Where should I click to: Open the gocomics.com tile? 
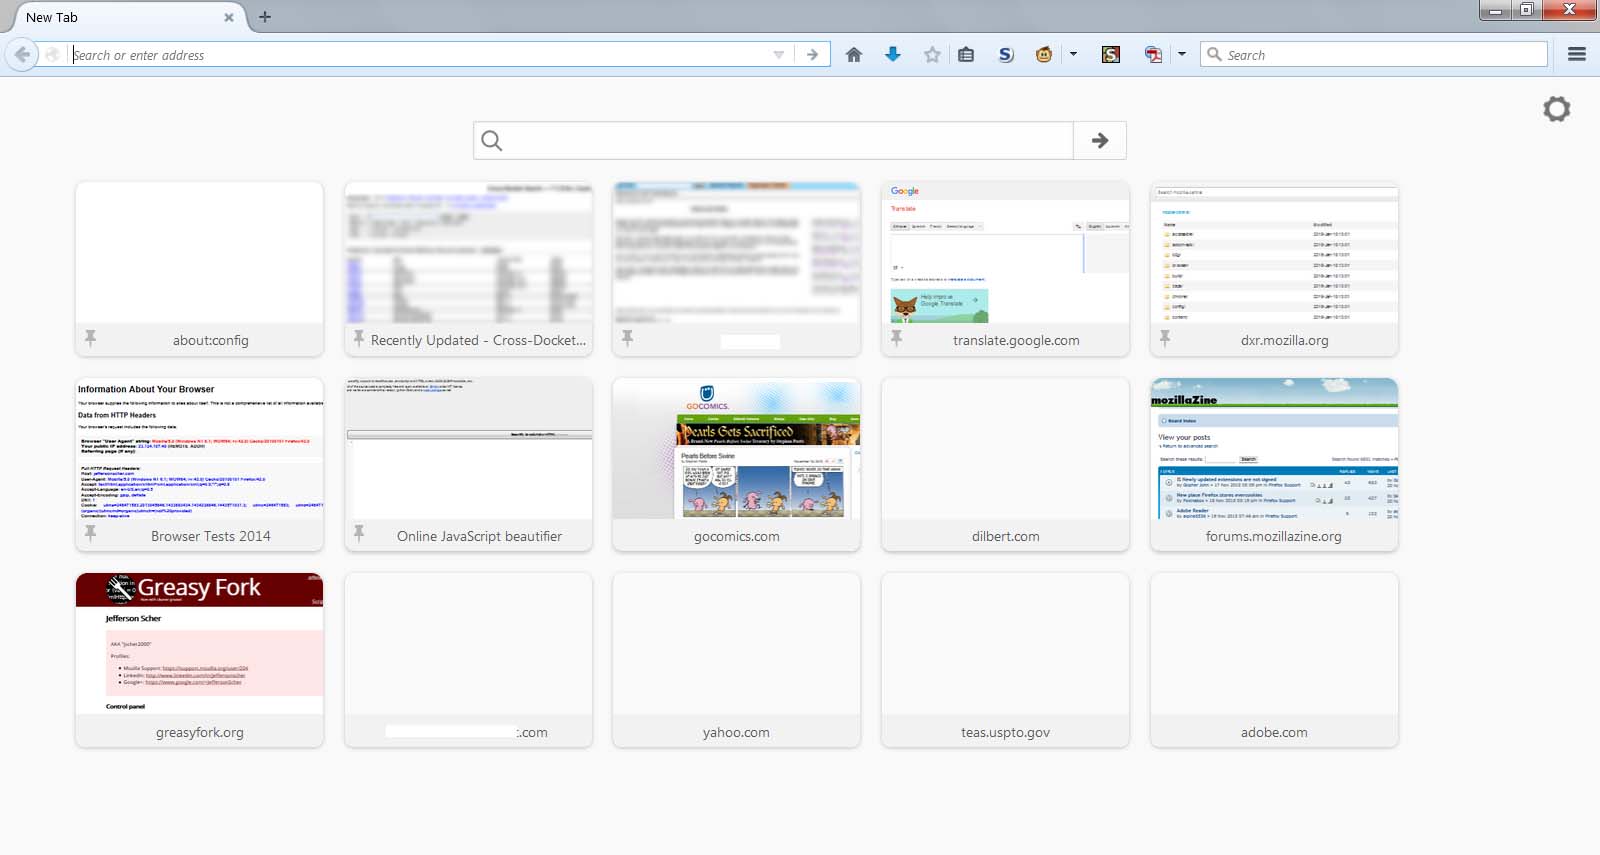(x=736, y=465)
